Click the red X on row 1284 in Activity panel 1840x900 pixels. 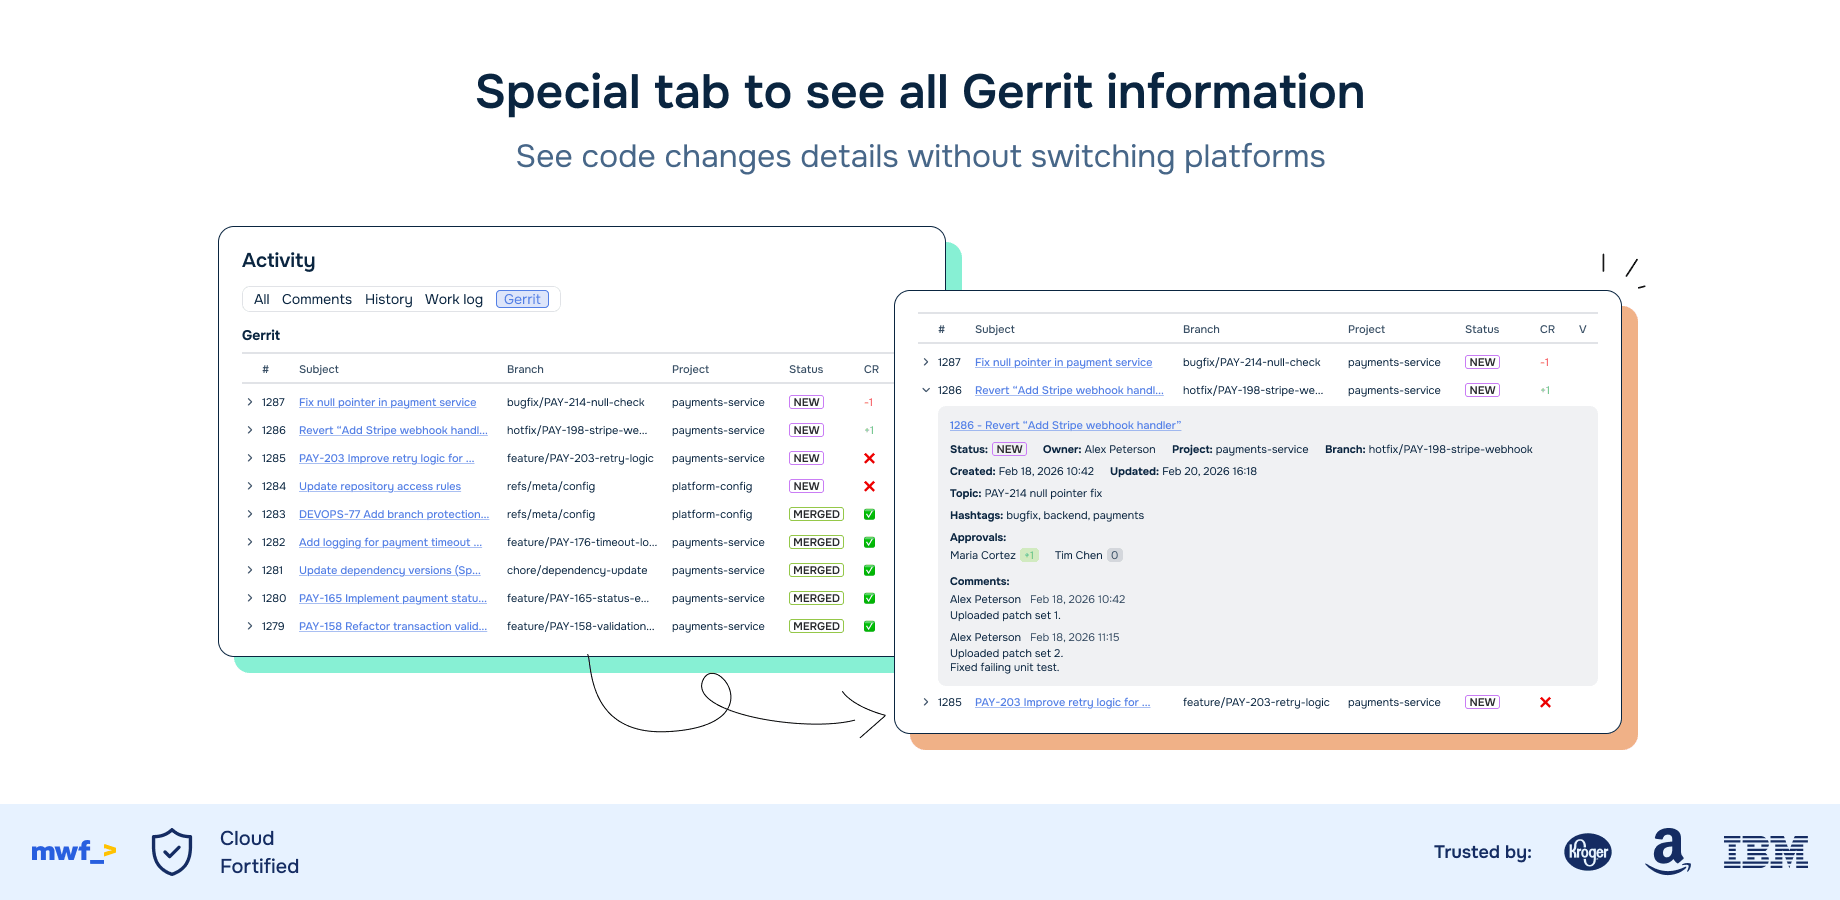tap(869, 487)
